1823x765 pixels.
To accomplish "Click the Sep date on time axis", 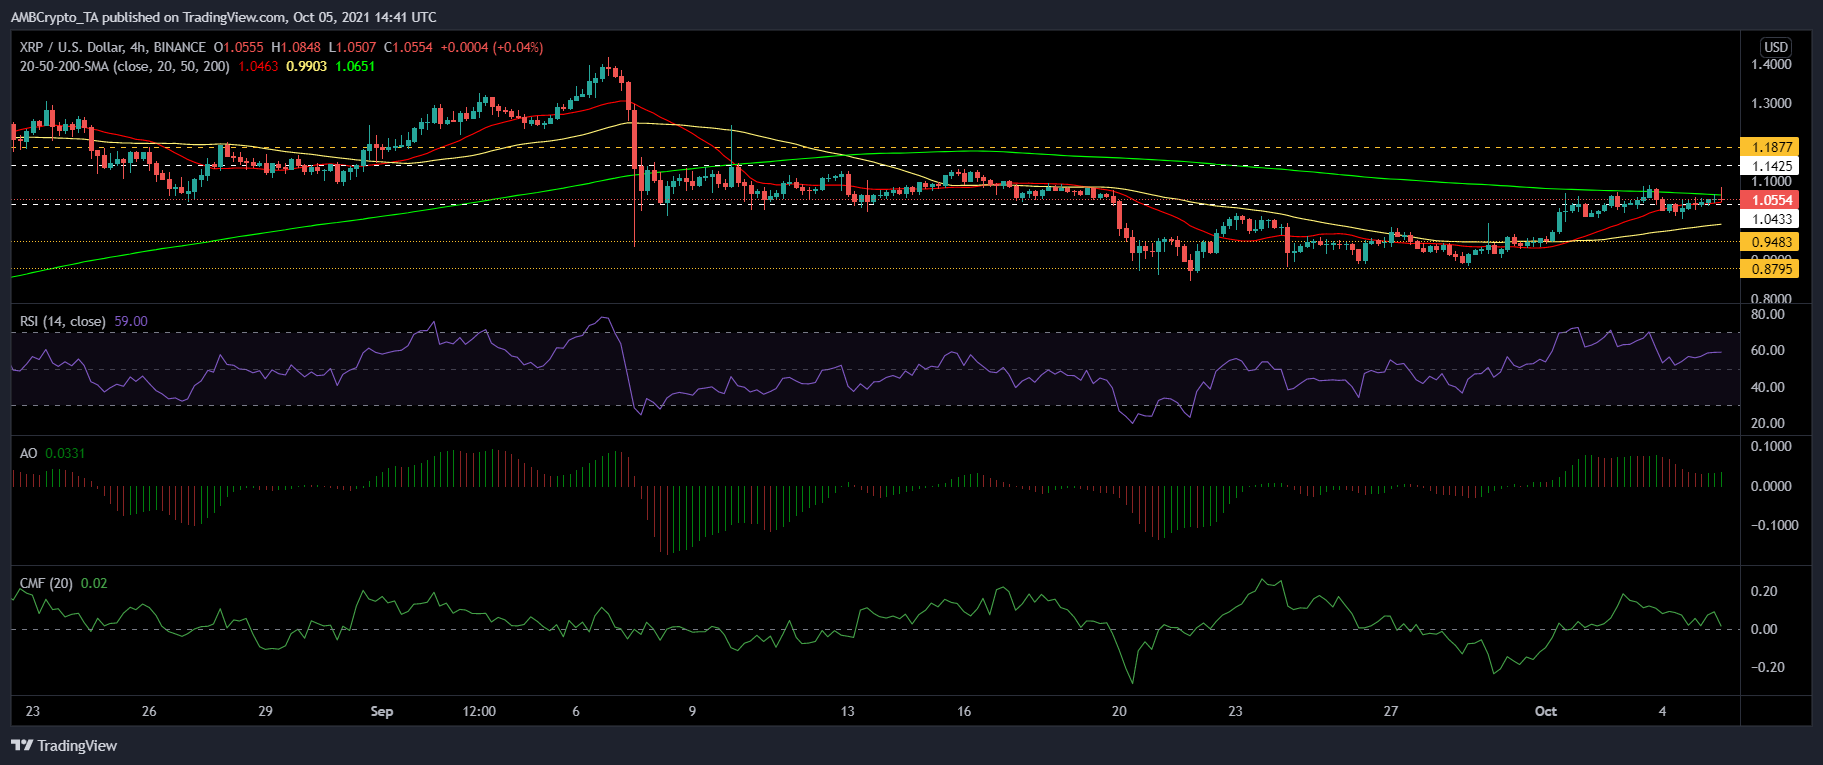I will coord(382,711).
